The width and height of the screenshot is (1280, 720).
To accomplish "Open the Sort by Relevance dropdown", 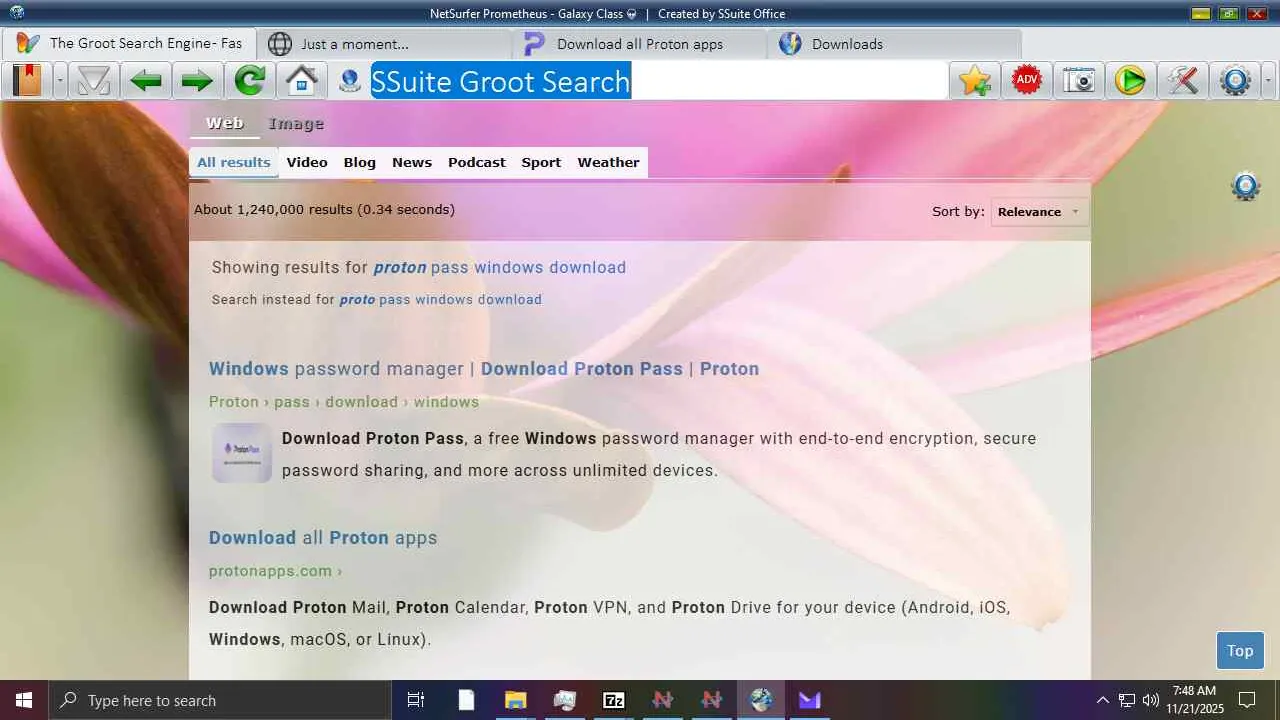I will click(x=1039, y=212).
